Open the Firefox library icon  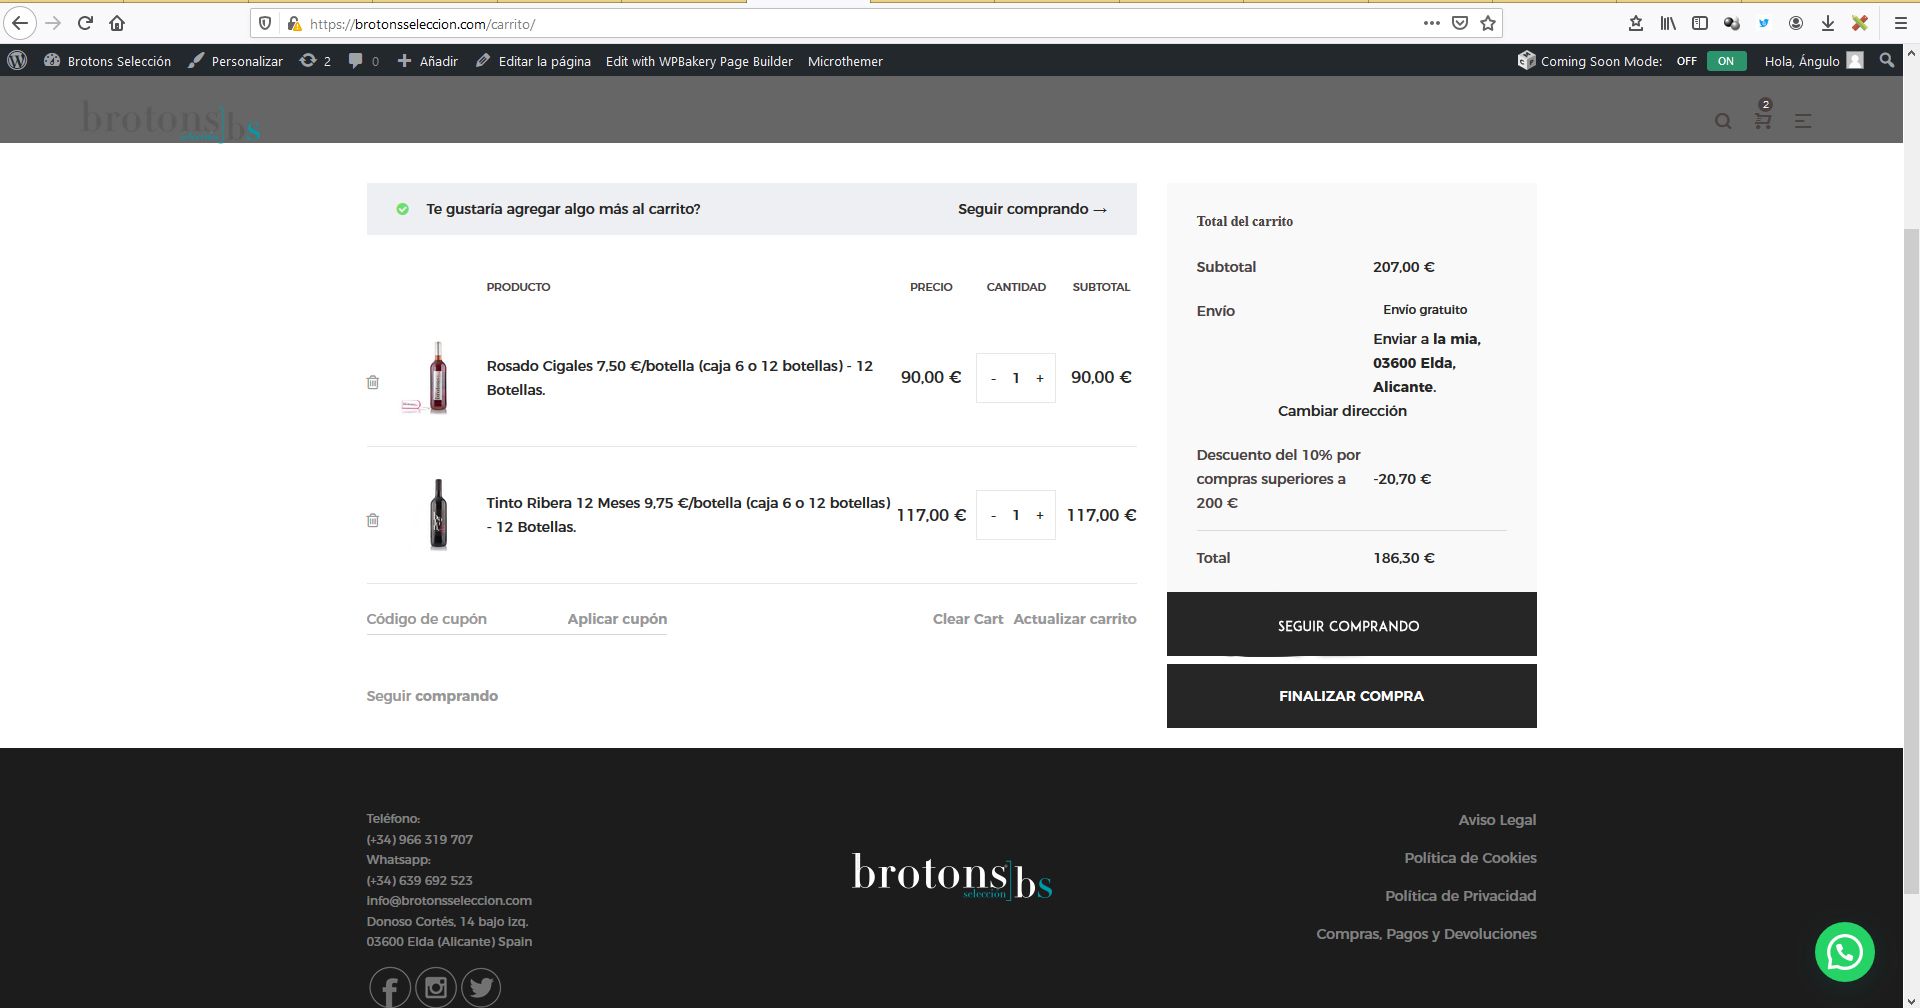coord(1668,23)
